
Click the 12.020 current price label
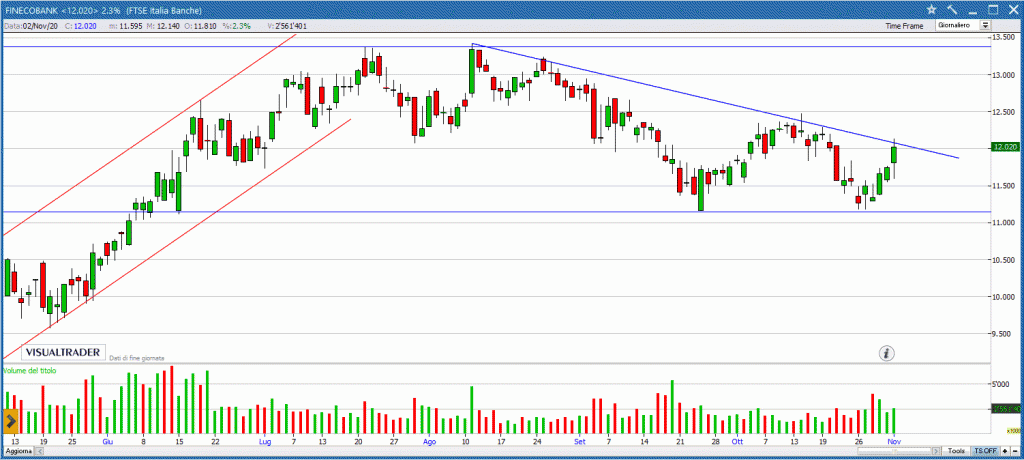pos(1005,148)
